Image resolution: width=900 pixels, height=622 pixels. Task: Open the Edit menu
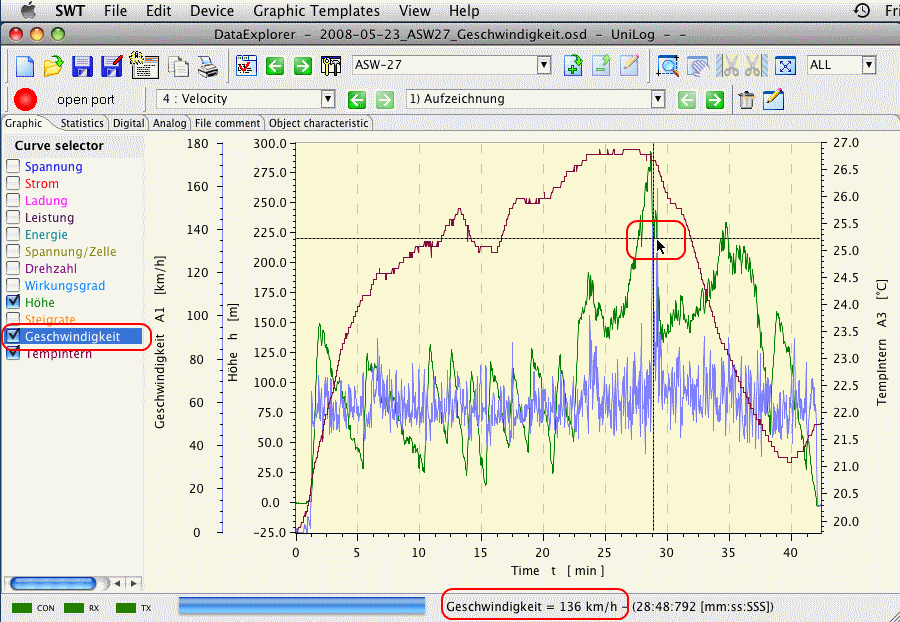pyautogui.click(x=158, y=10)
